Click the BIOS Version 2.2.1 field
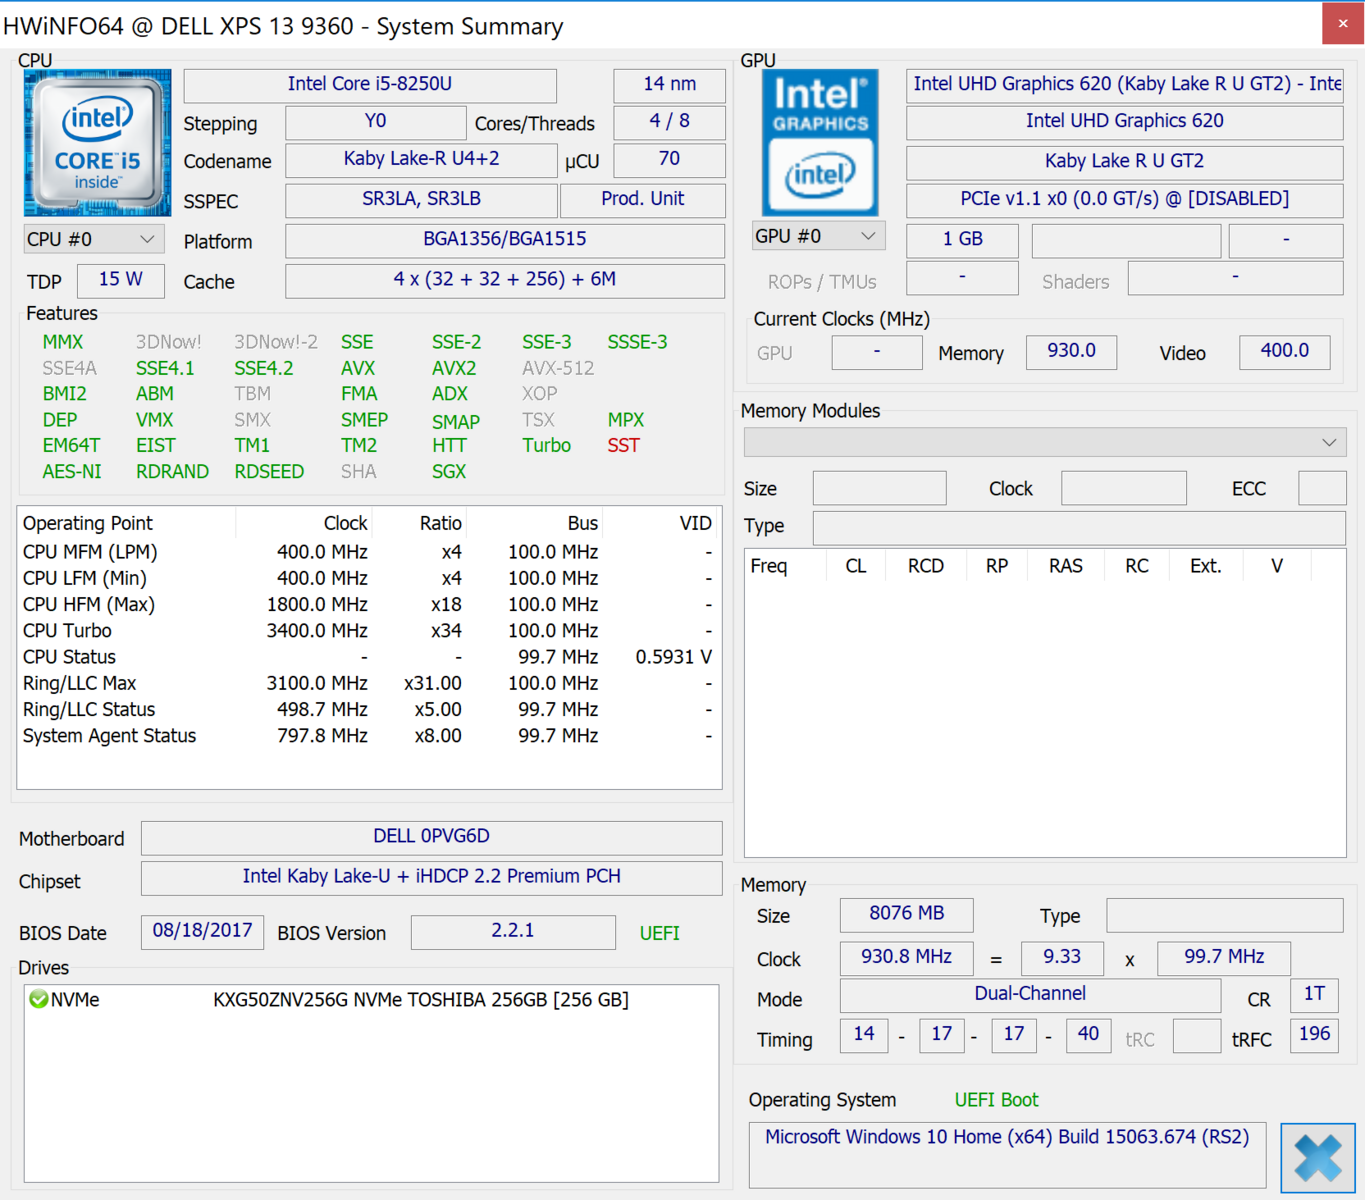The width and height of the screenshot is (1365, 1200). point(513,931)
